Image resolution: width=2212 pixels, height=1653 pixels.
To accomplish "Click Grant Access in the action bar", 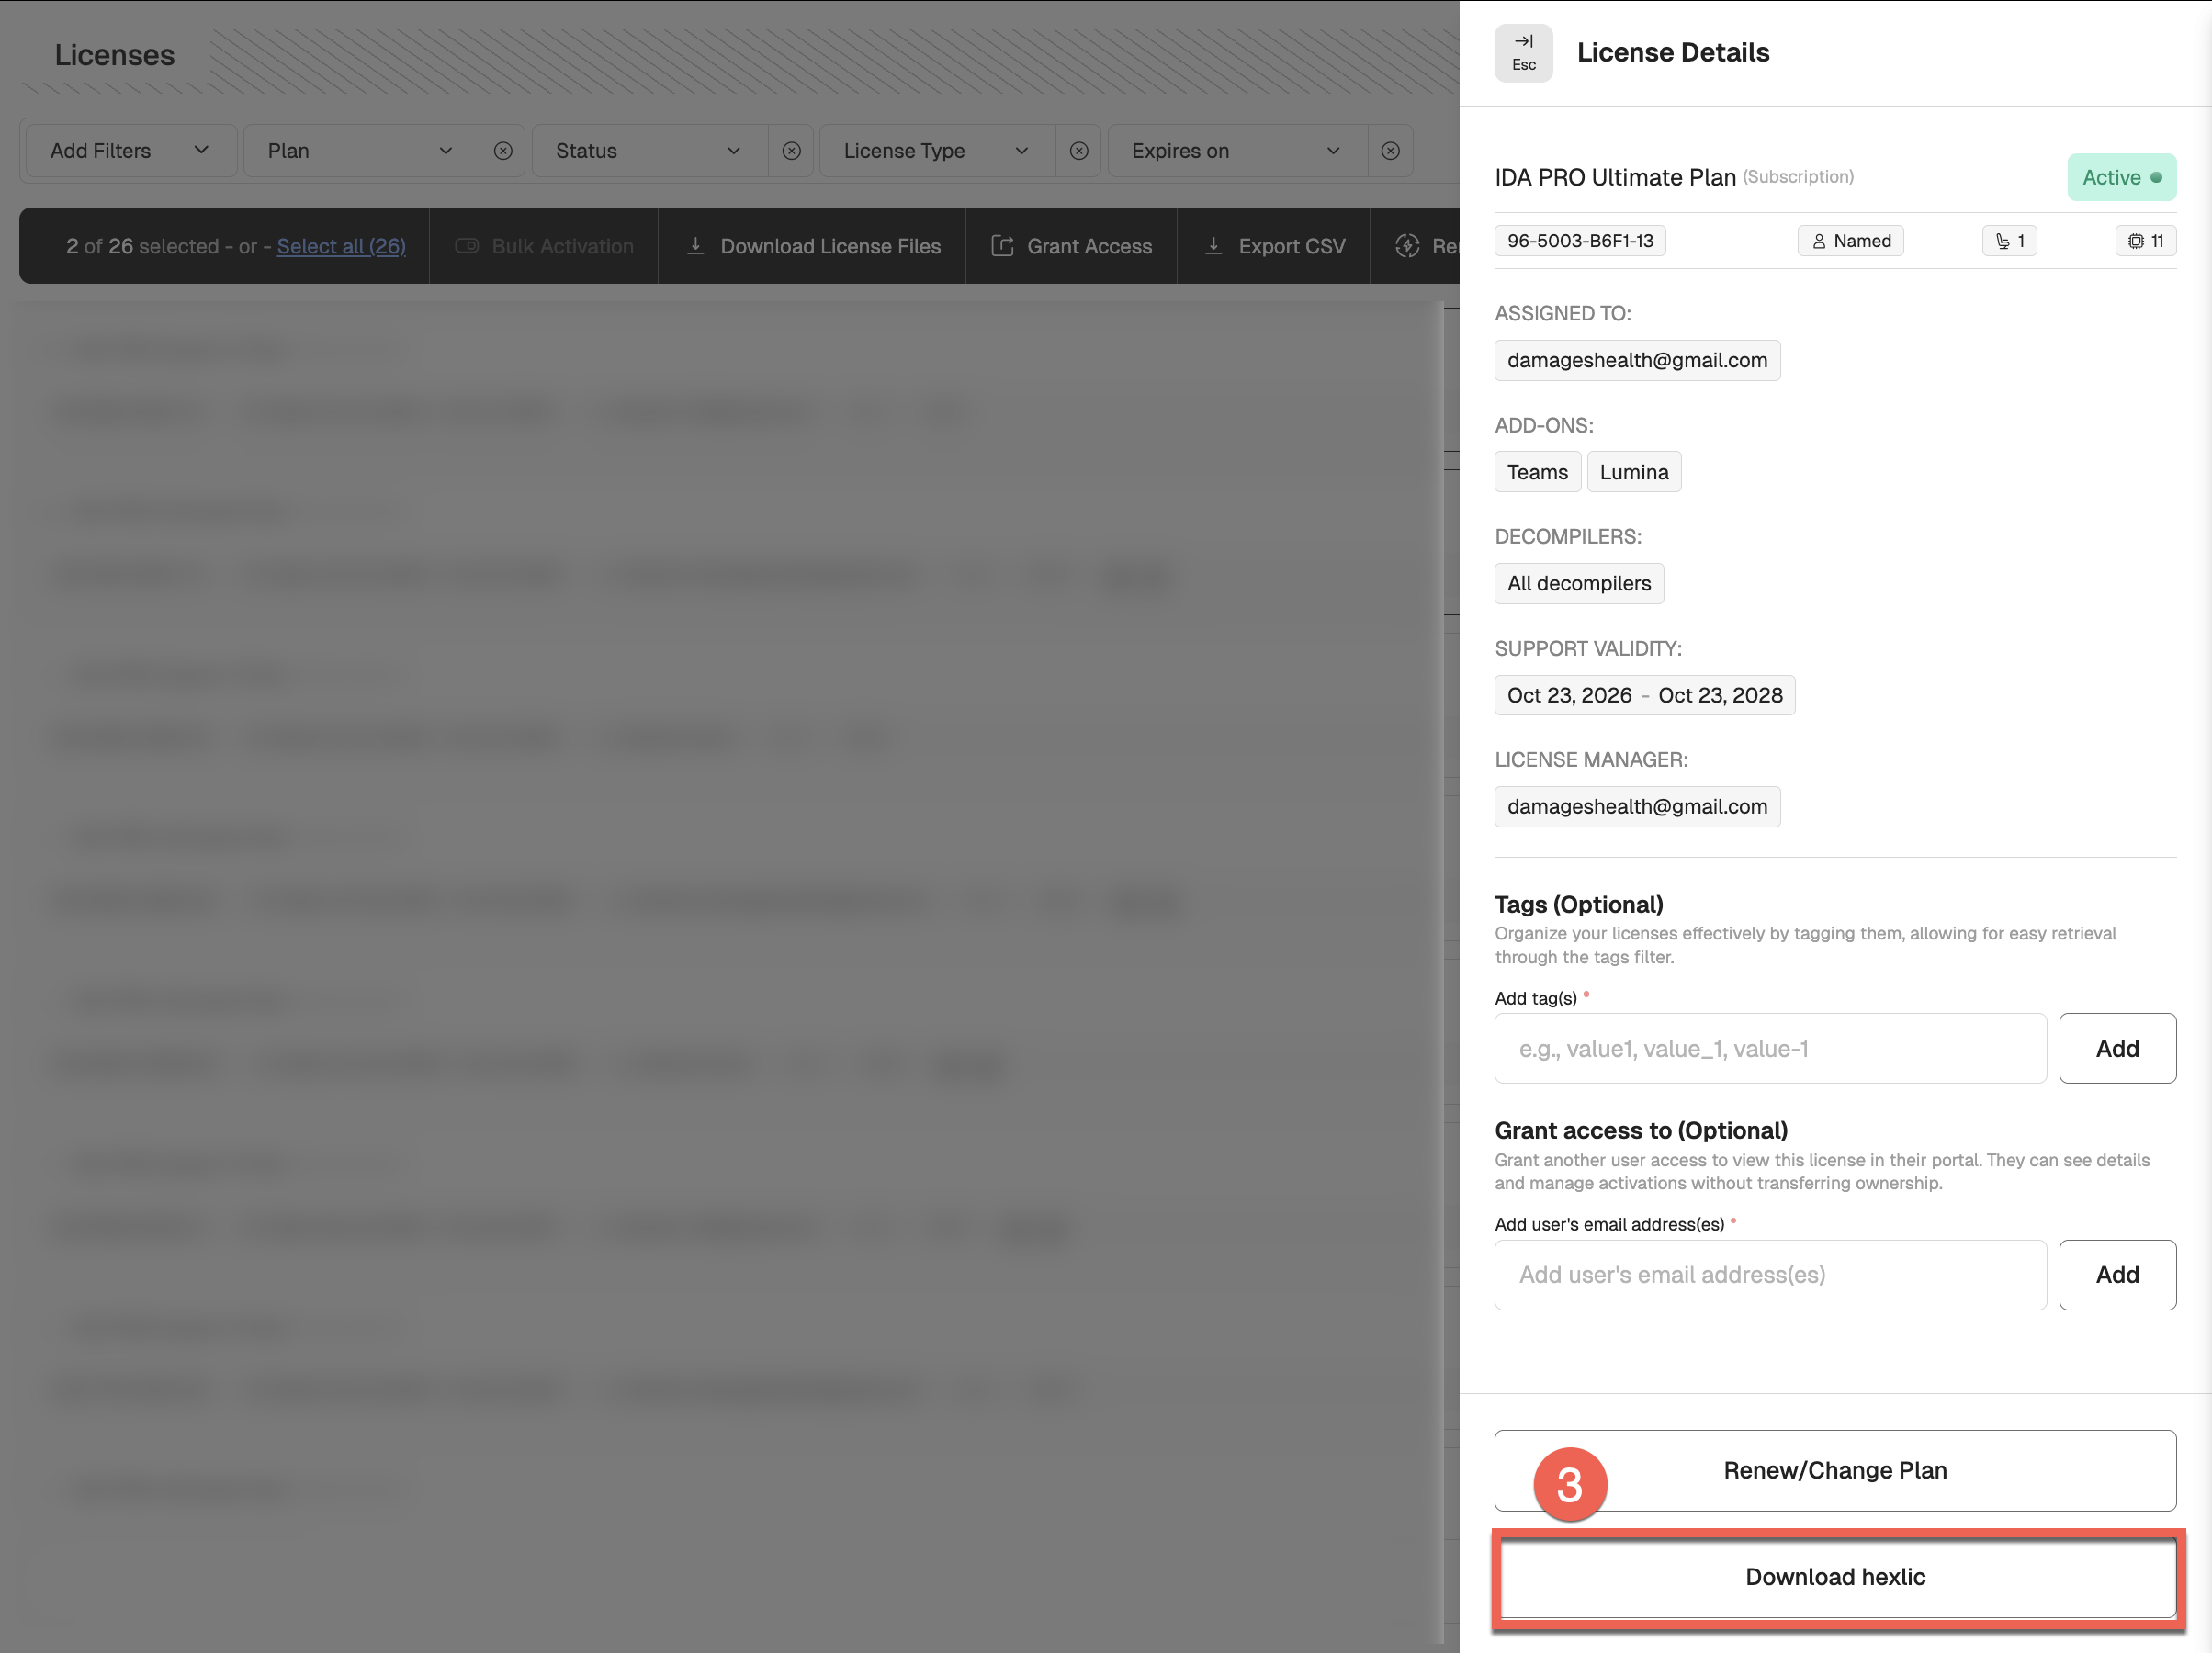I will click(1071, 246).
